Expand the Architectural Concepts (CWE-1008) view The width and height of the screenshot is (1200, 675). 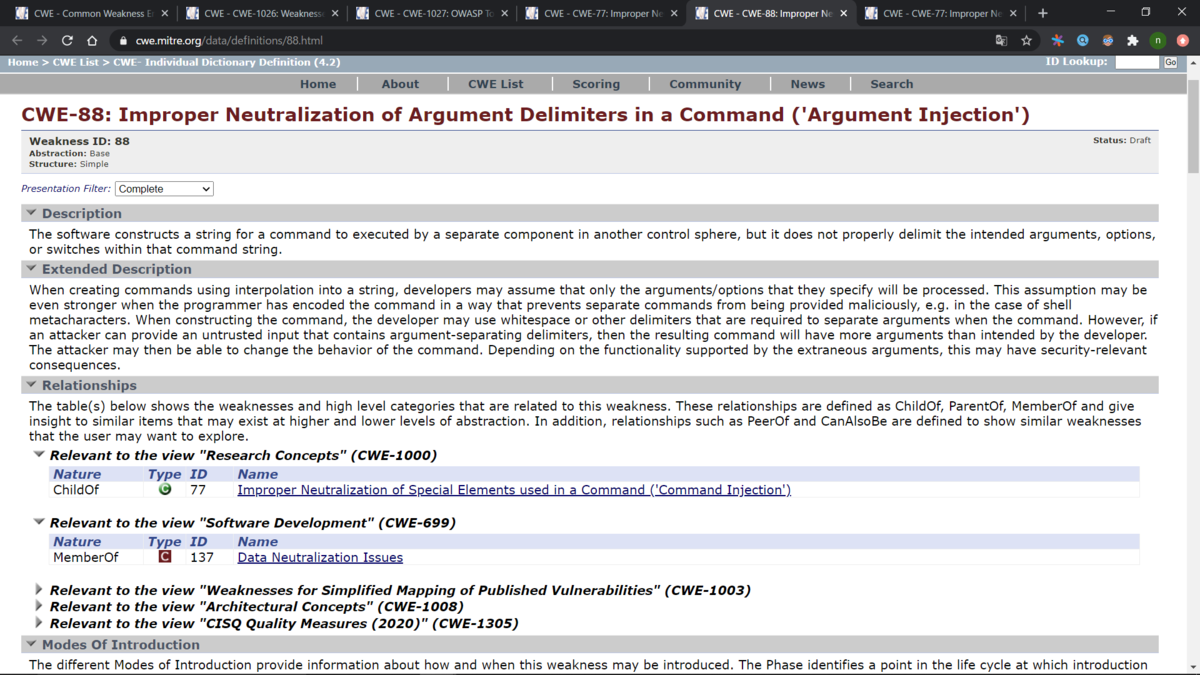click(39, 606)
